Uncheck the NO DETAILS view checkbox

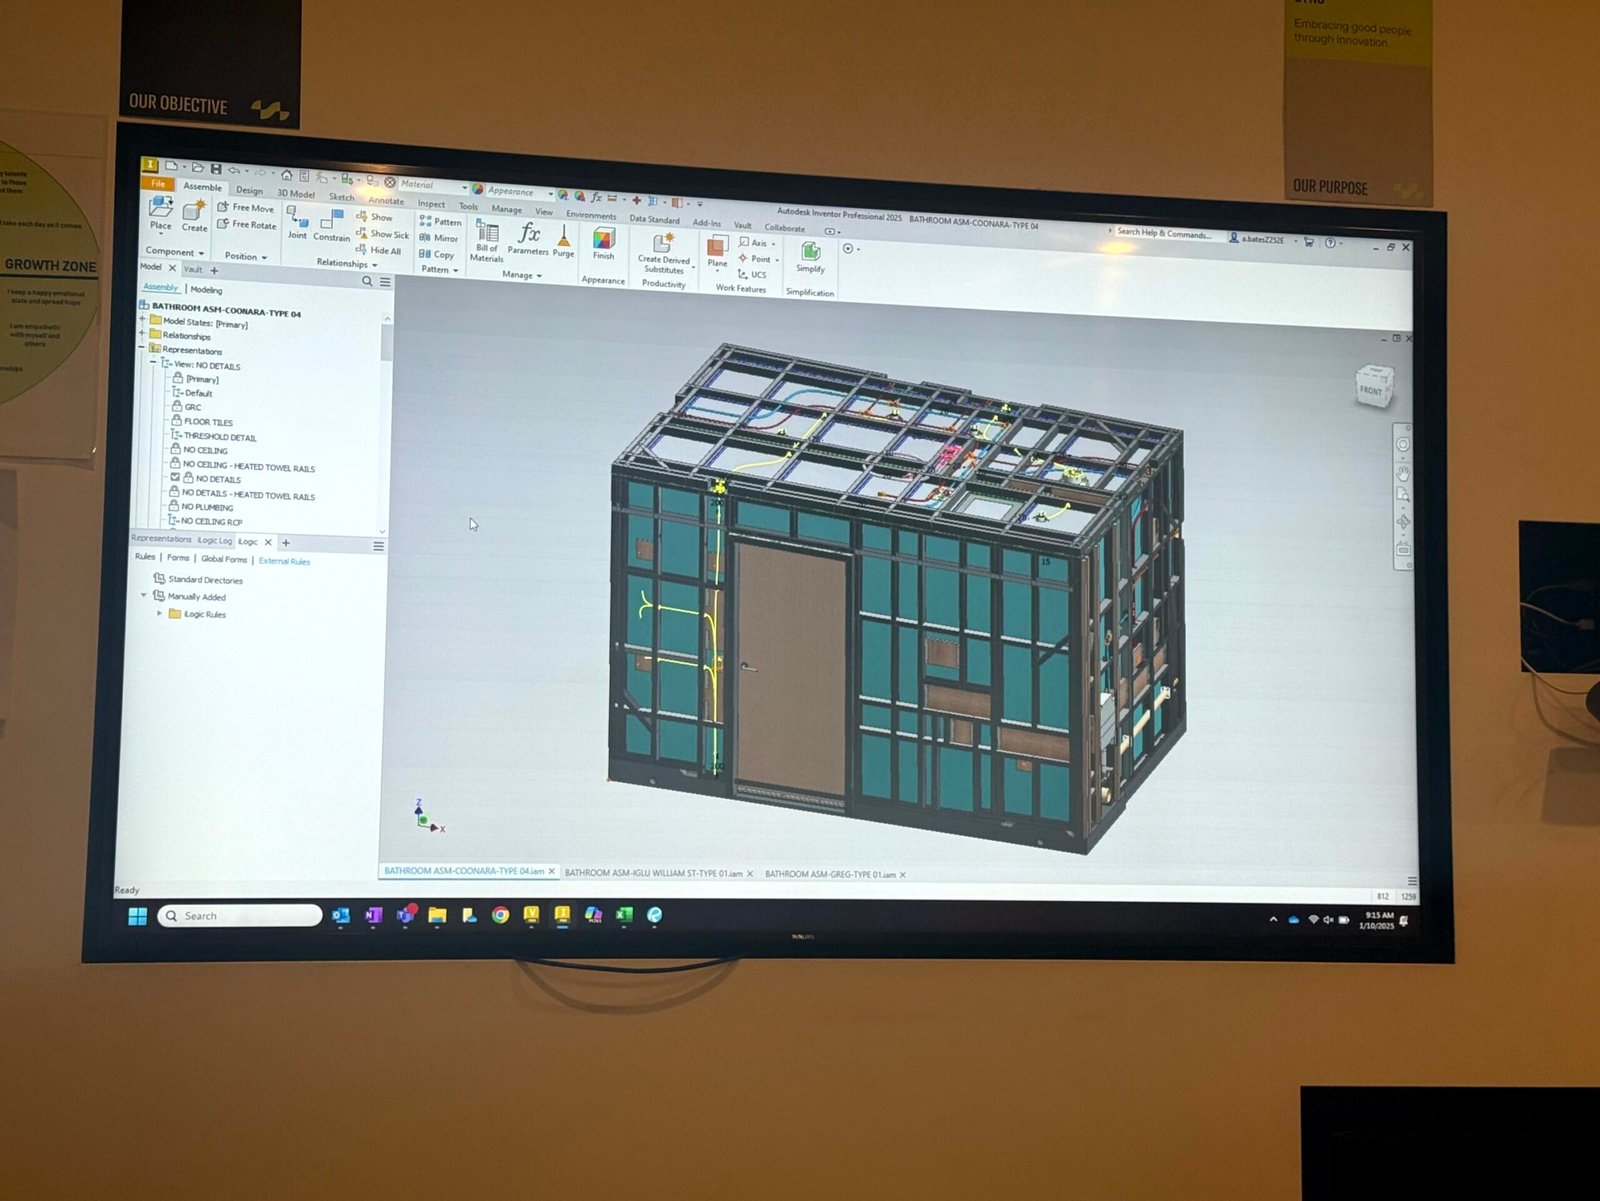click(x=175, y=479)
